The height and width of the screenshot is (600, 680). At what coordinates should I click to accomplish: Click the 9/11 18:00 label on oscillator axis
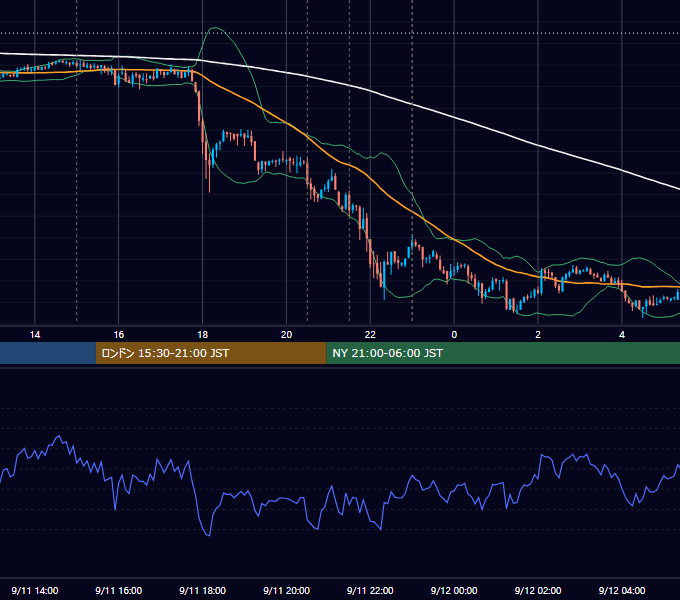(x=203, y=590)
